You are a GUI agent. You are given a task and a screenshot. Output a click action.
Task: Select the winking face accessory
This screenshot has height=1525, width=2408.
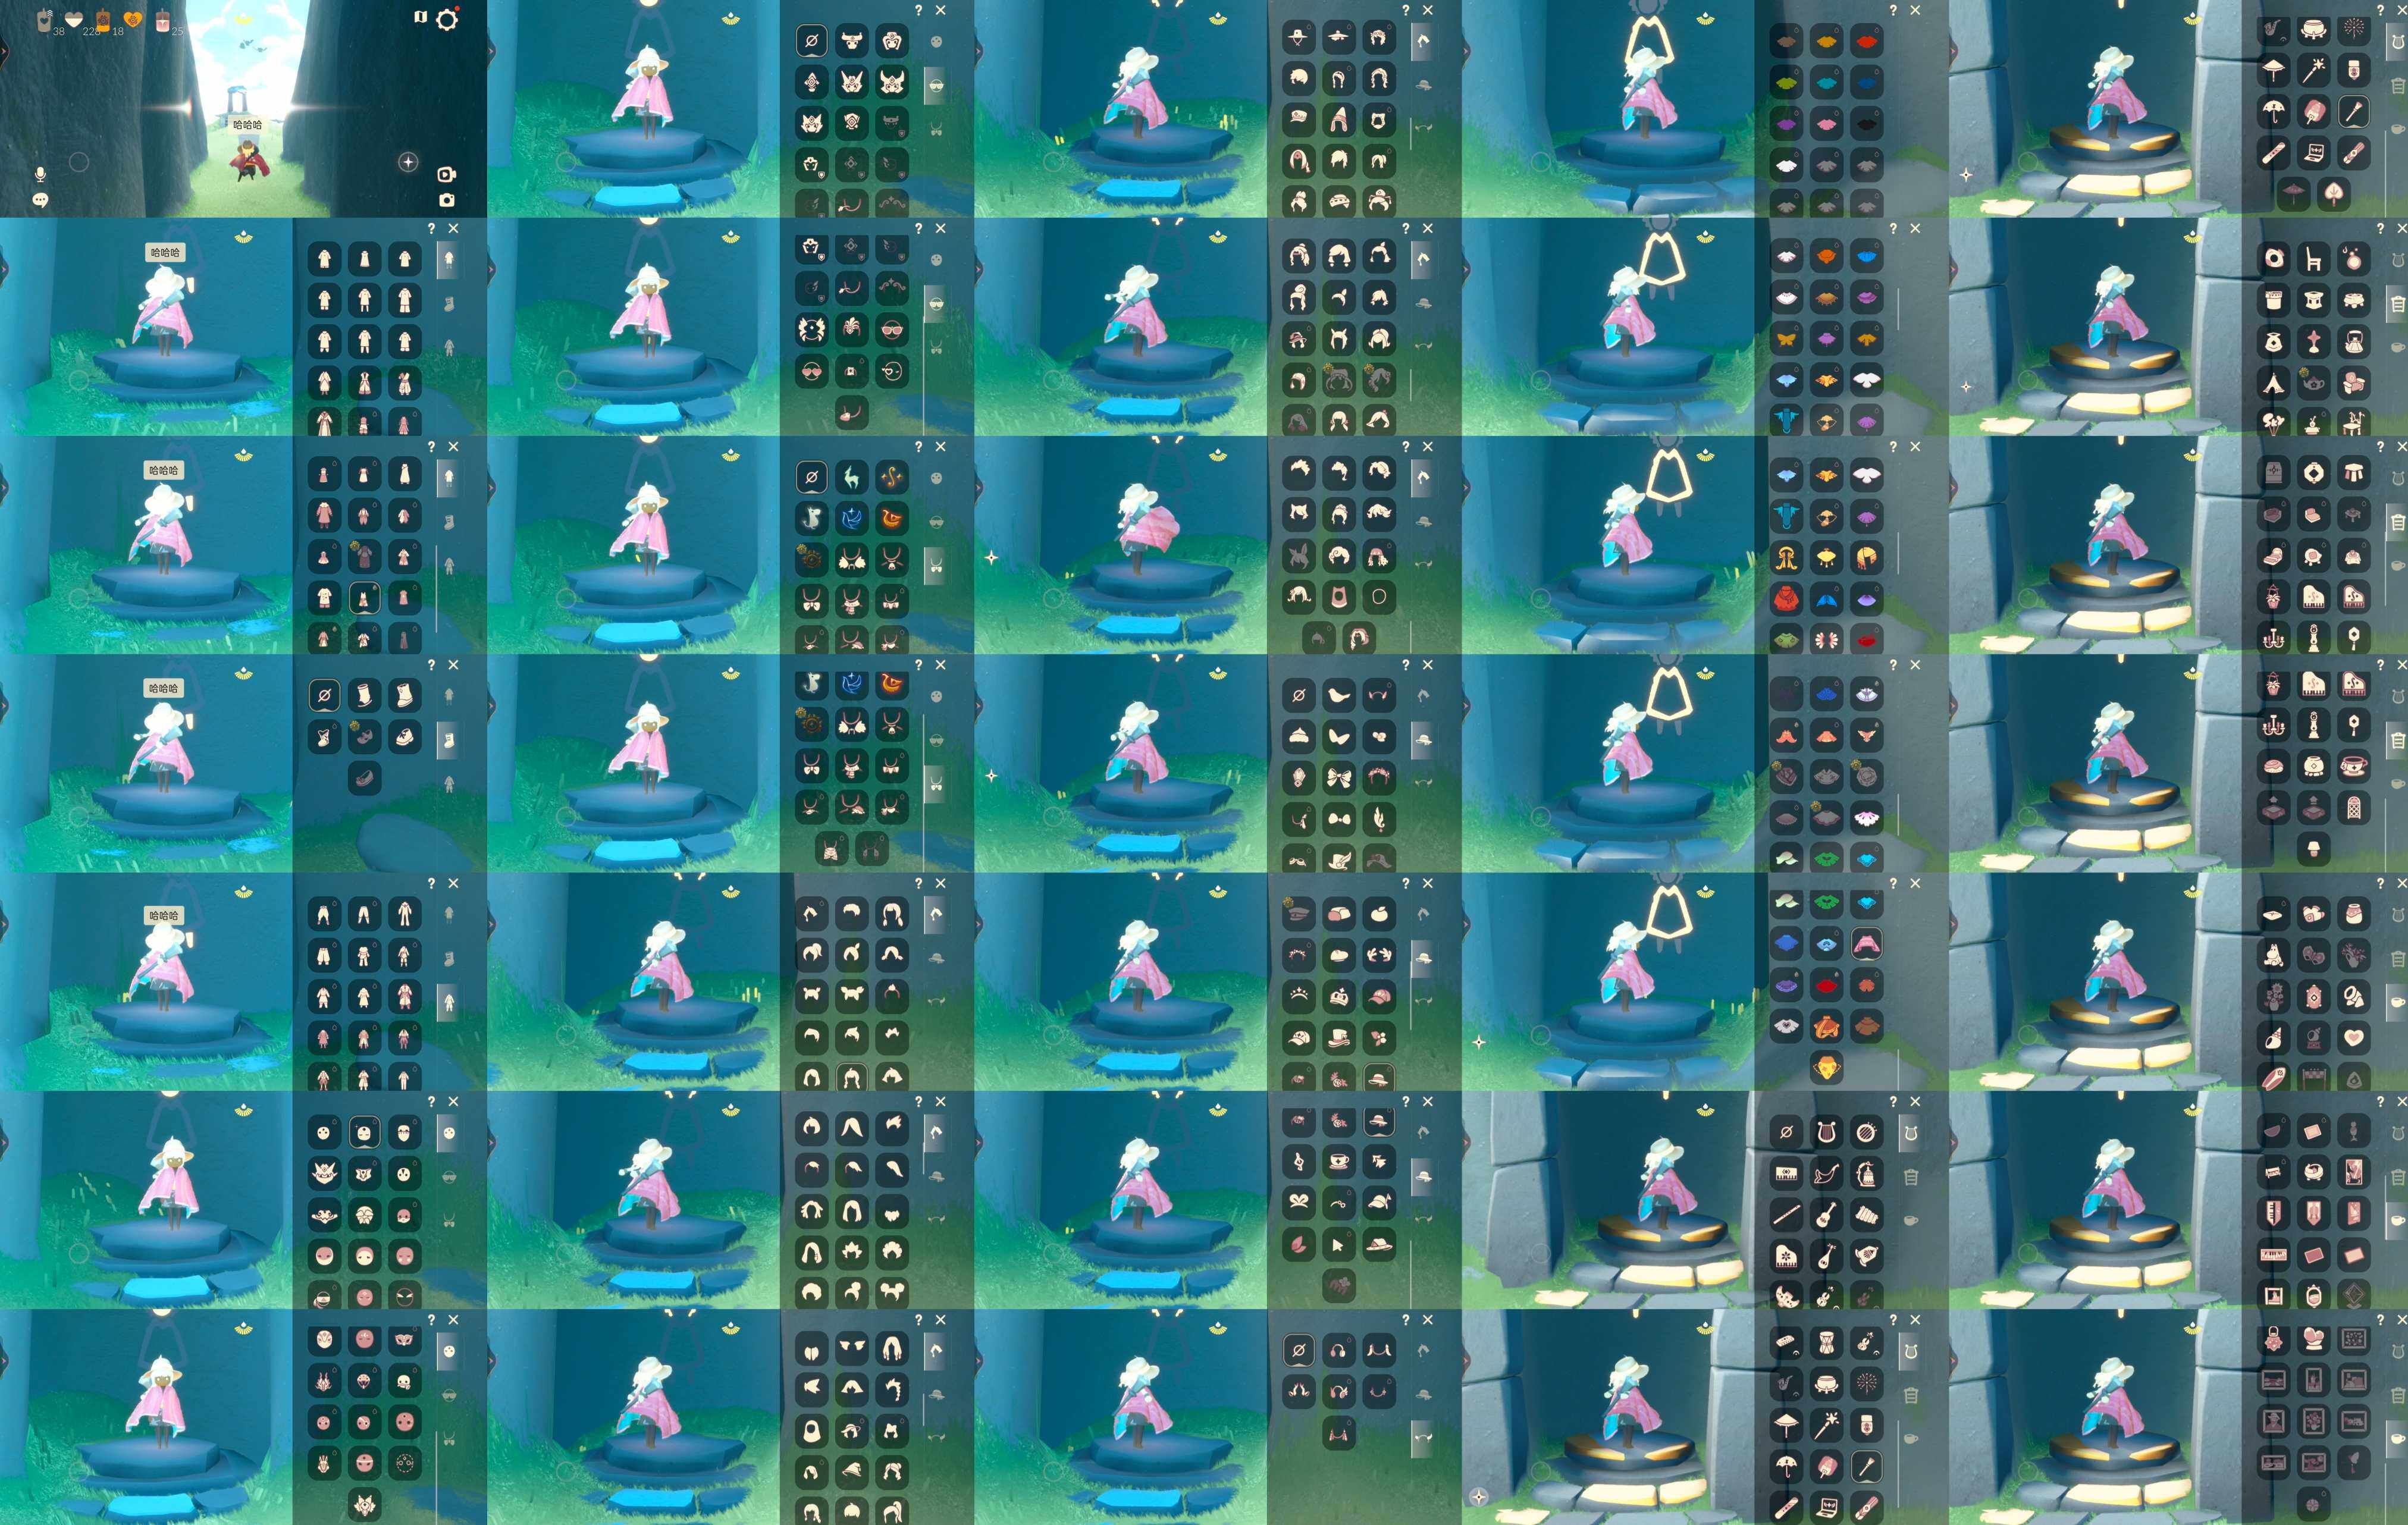click(x=892, y=371)
